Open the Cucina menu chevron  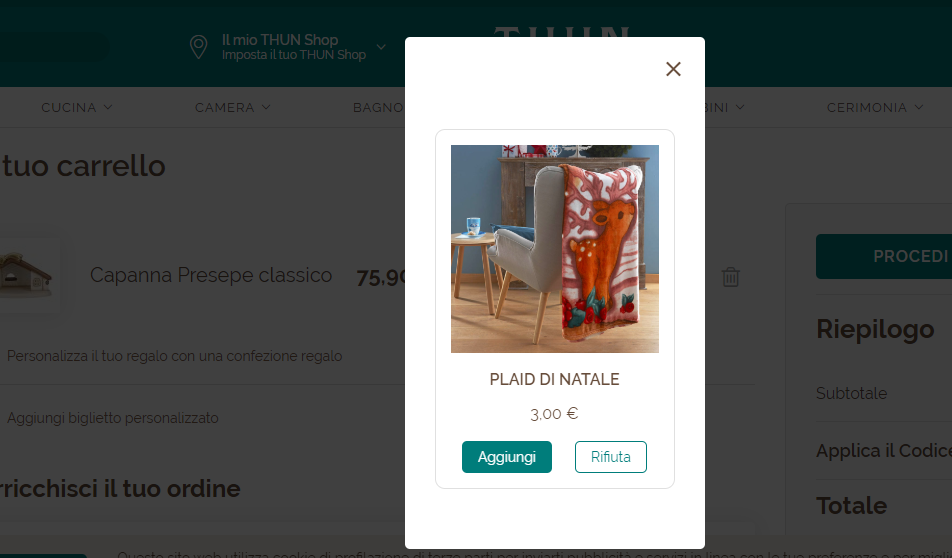tap(108, 107)
